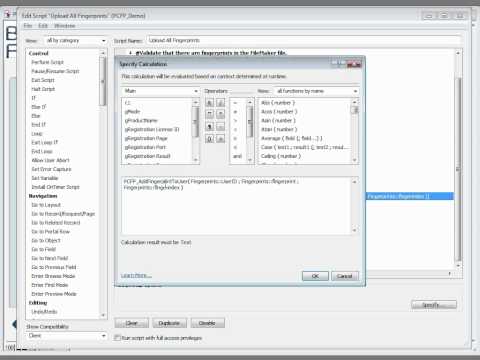Select Enter Browse Mode script step
Viewport: 480px width, 360px height.
pyautogui.click(x=53, y=276)
